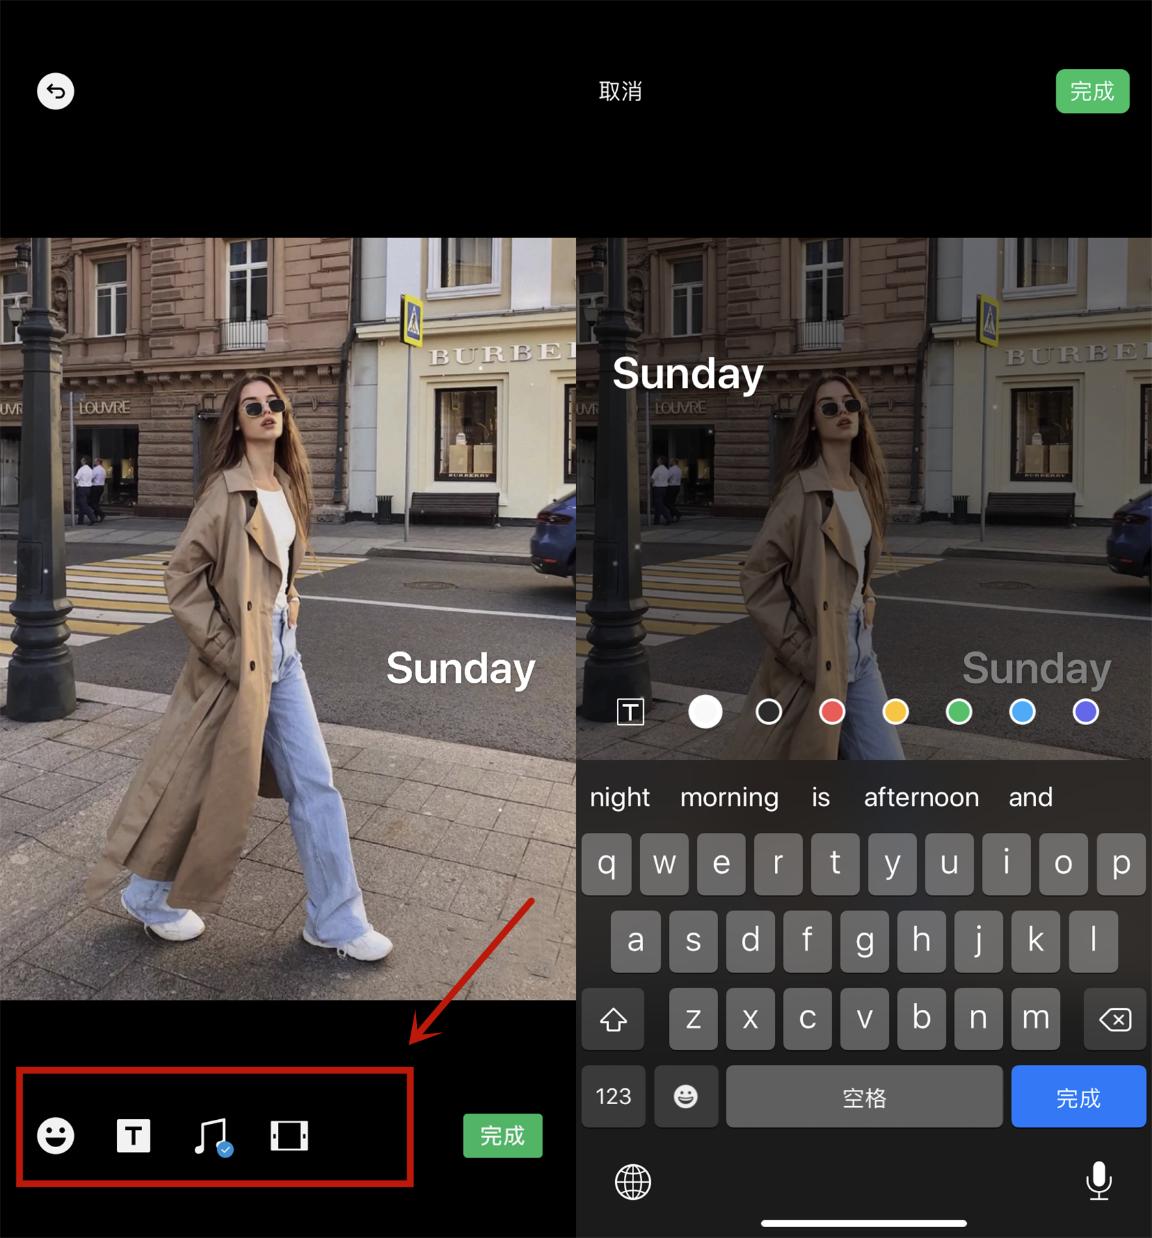
Task: Toggle the shift key
Action: click(613, 1019)
